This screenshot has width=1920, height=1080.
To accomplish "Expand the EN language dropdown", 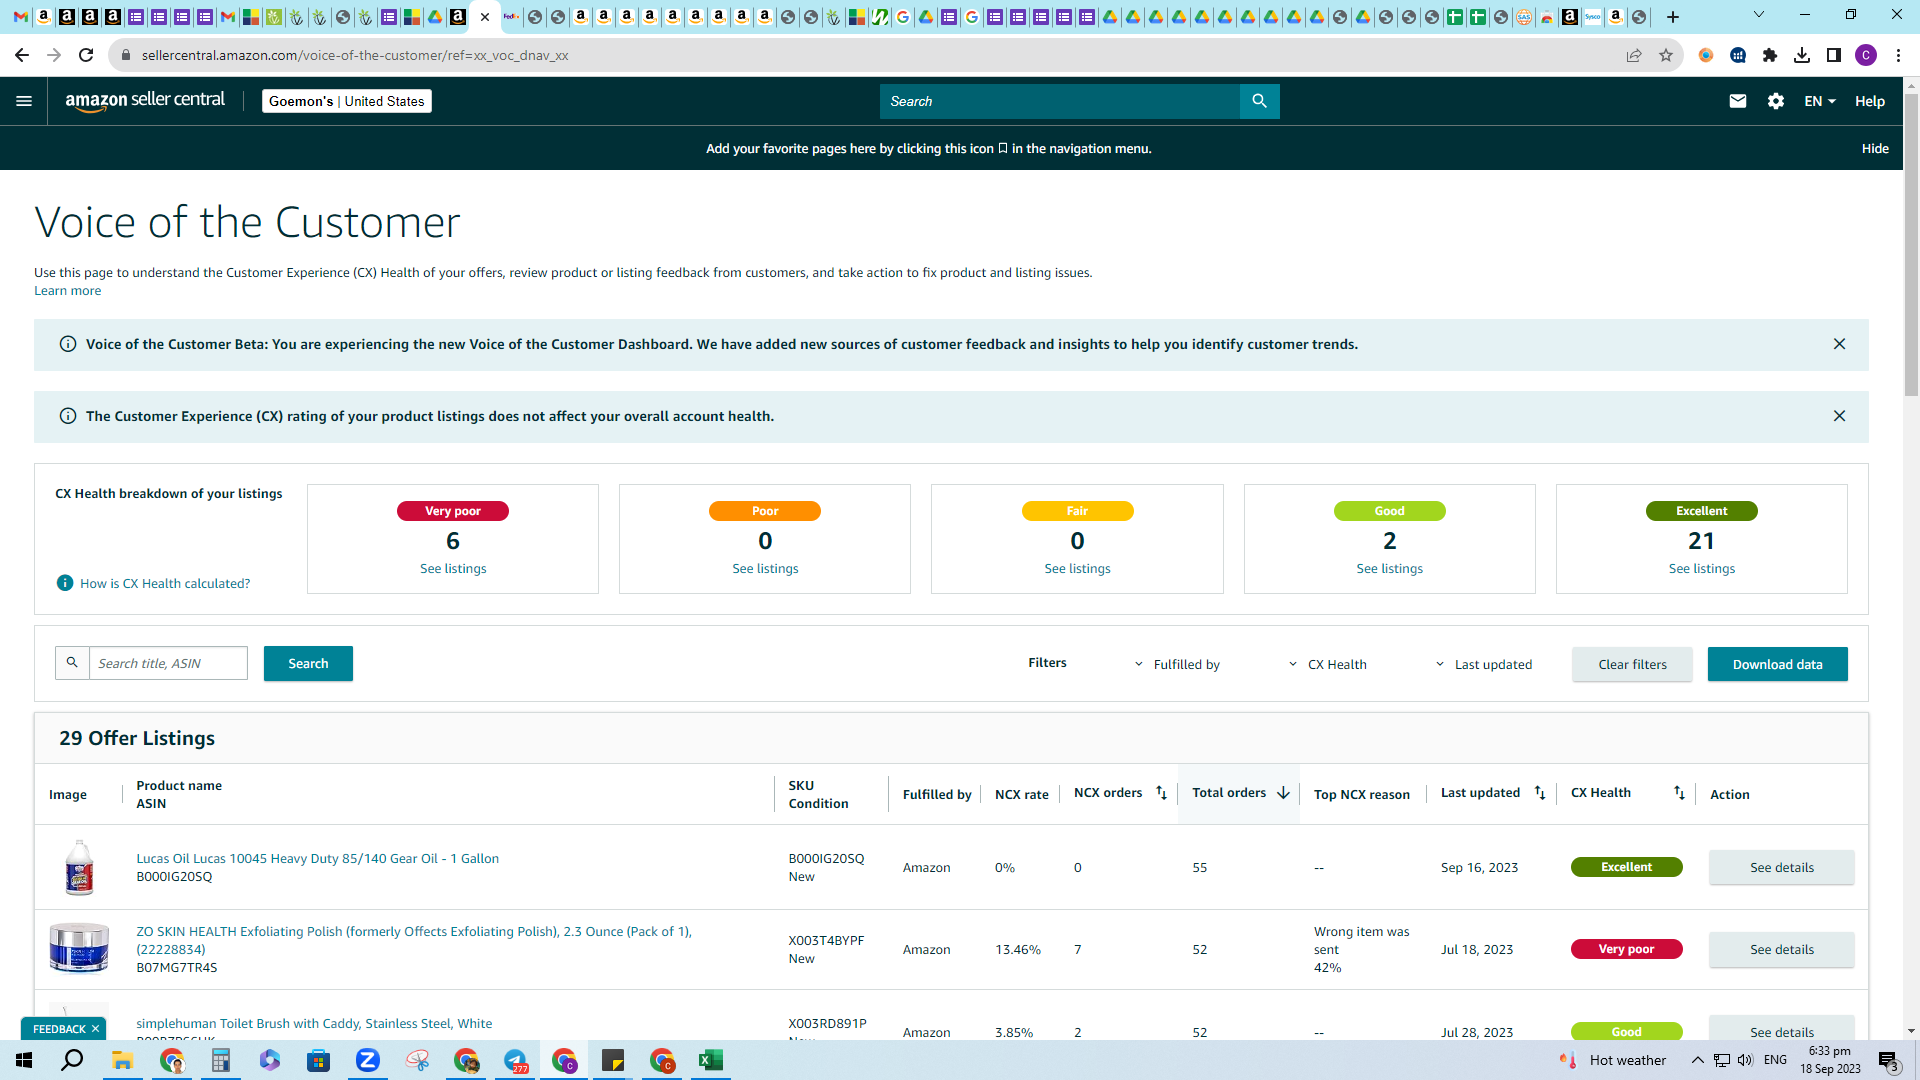I will 1820,101.
